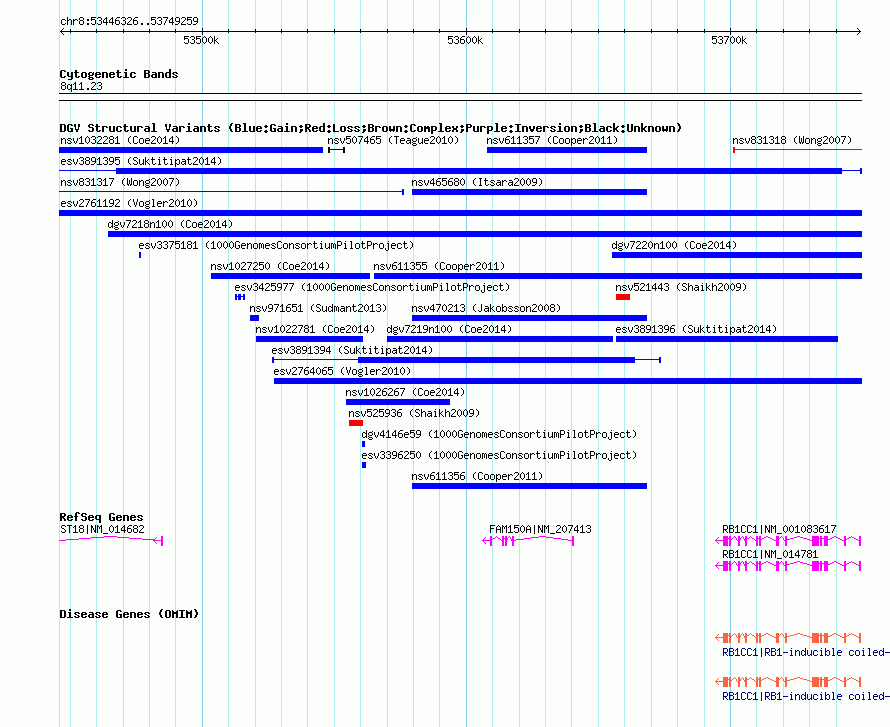Click the esv3375181 1000GenomesConsortiumPilotProject label
The width and height of the screenshot is (890, 727).
point(276,245)
